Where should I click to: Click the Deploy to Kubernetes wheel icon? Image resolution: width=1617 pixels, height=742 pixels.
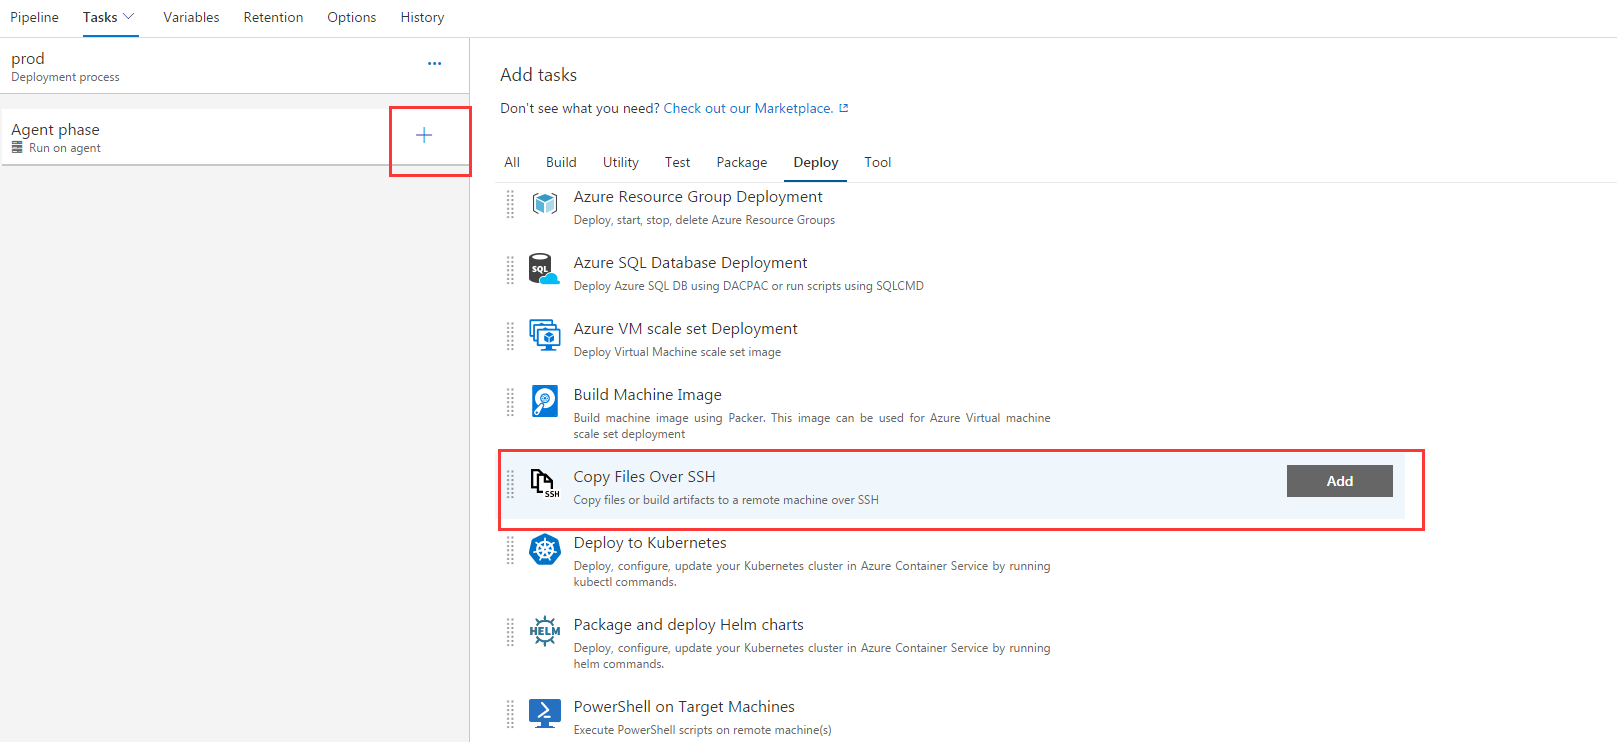(x=545, y=549)
